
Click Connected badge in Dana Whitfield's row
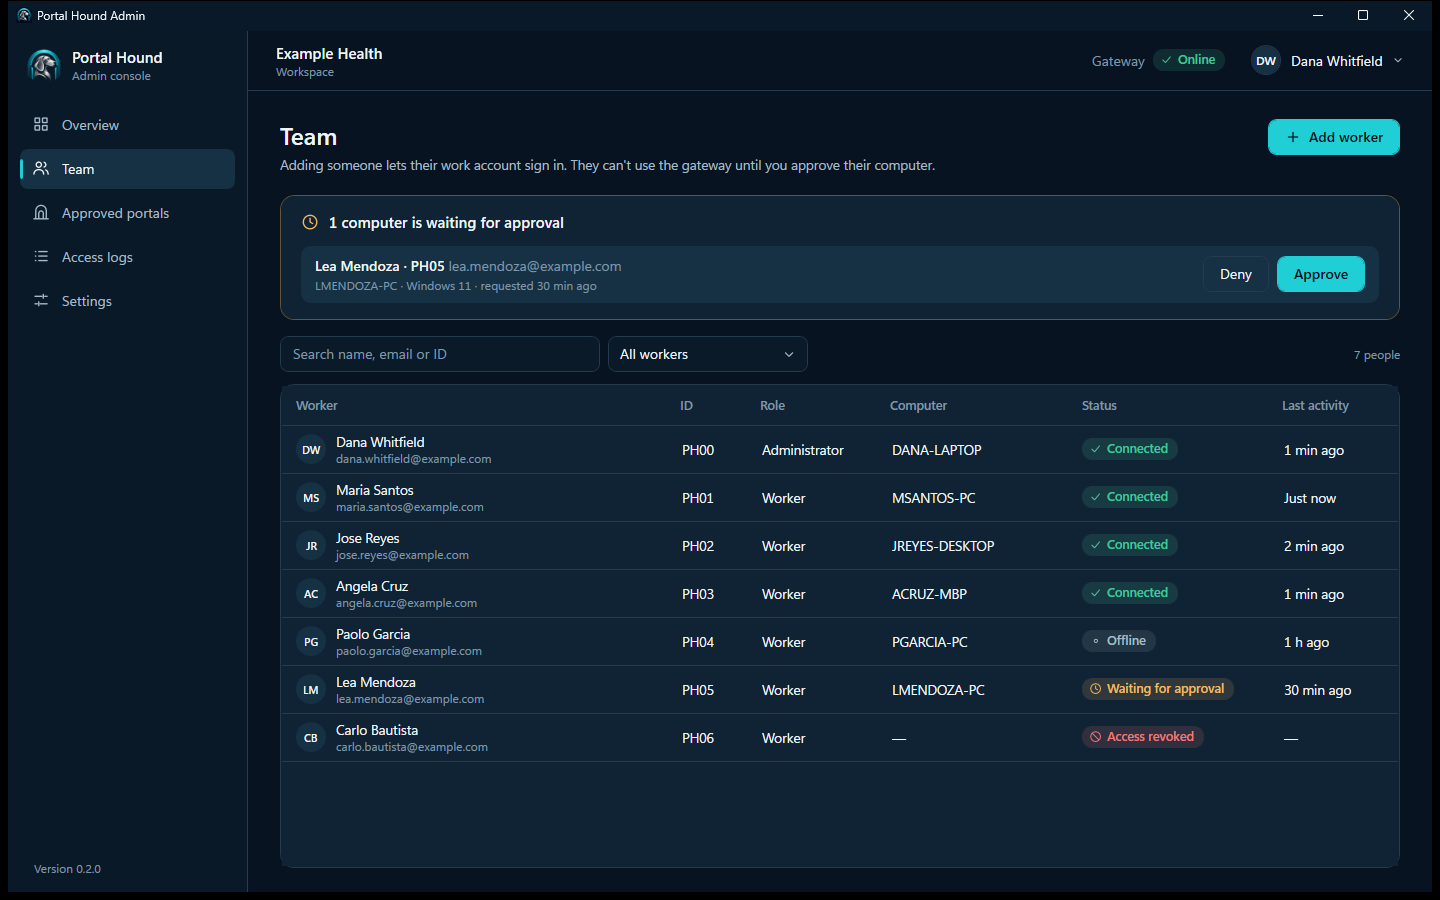(1129, 449)
